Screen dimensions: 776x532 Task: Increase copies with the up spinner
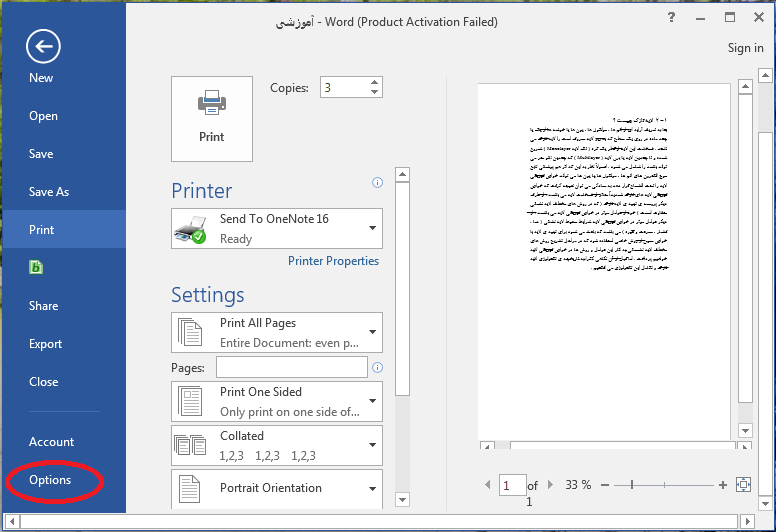coord(375,82)
